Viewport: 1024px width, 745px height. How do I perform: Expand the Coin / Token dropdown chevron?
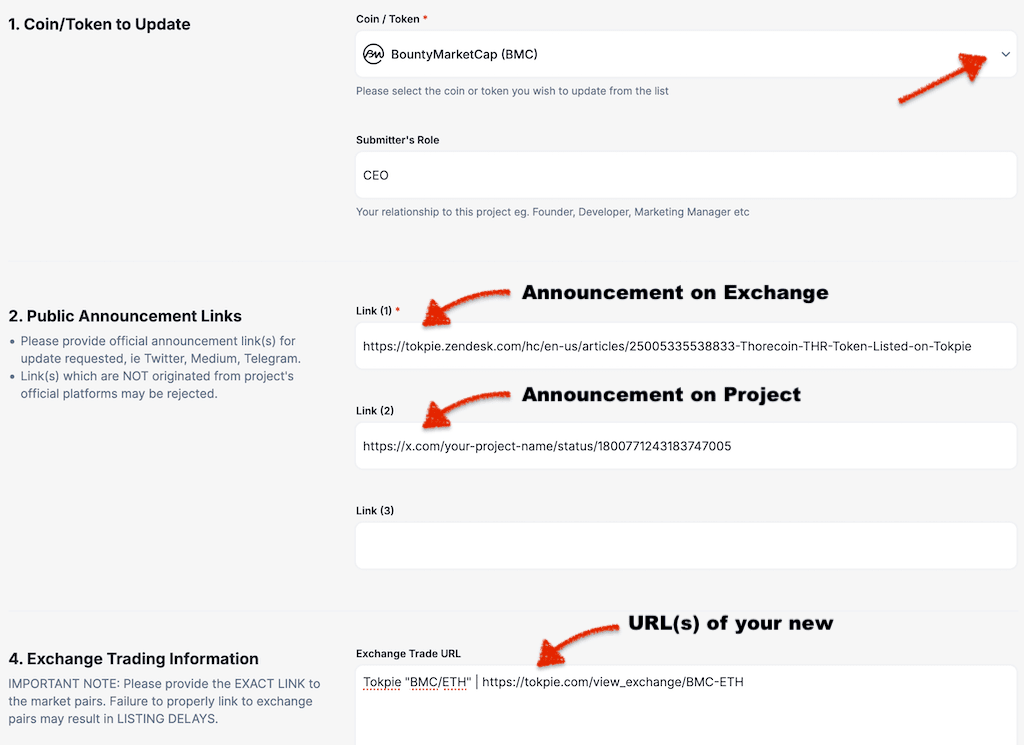tap(1005, 54)
